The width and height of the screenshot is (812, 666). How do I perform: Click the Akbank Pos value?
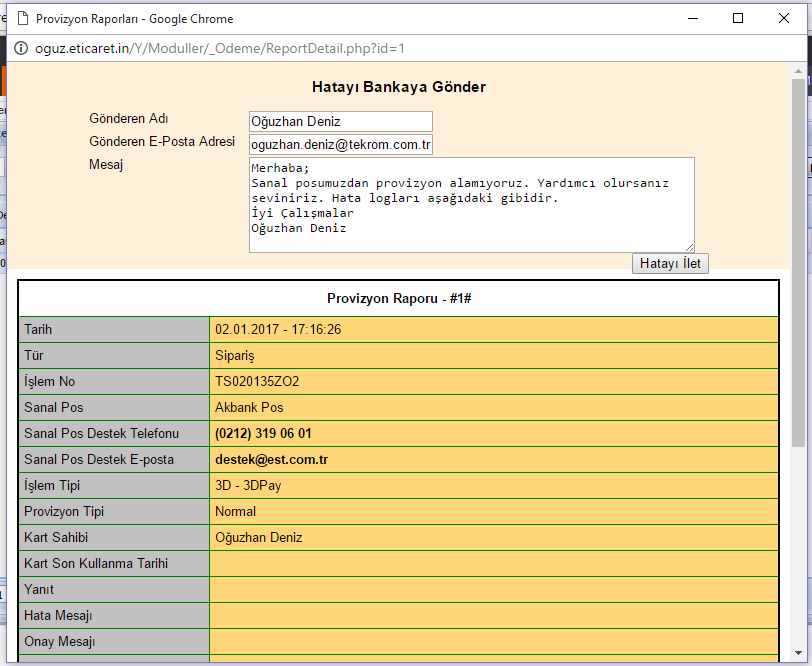(249, 408)
